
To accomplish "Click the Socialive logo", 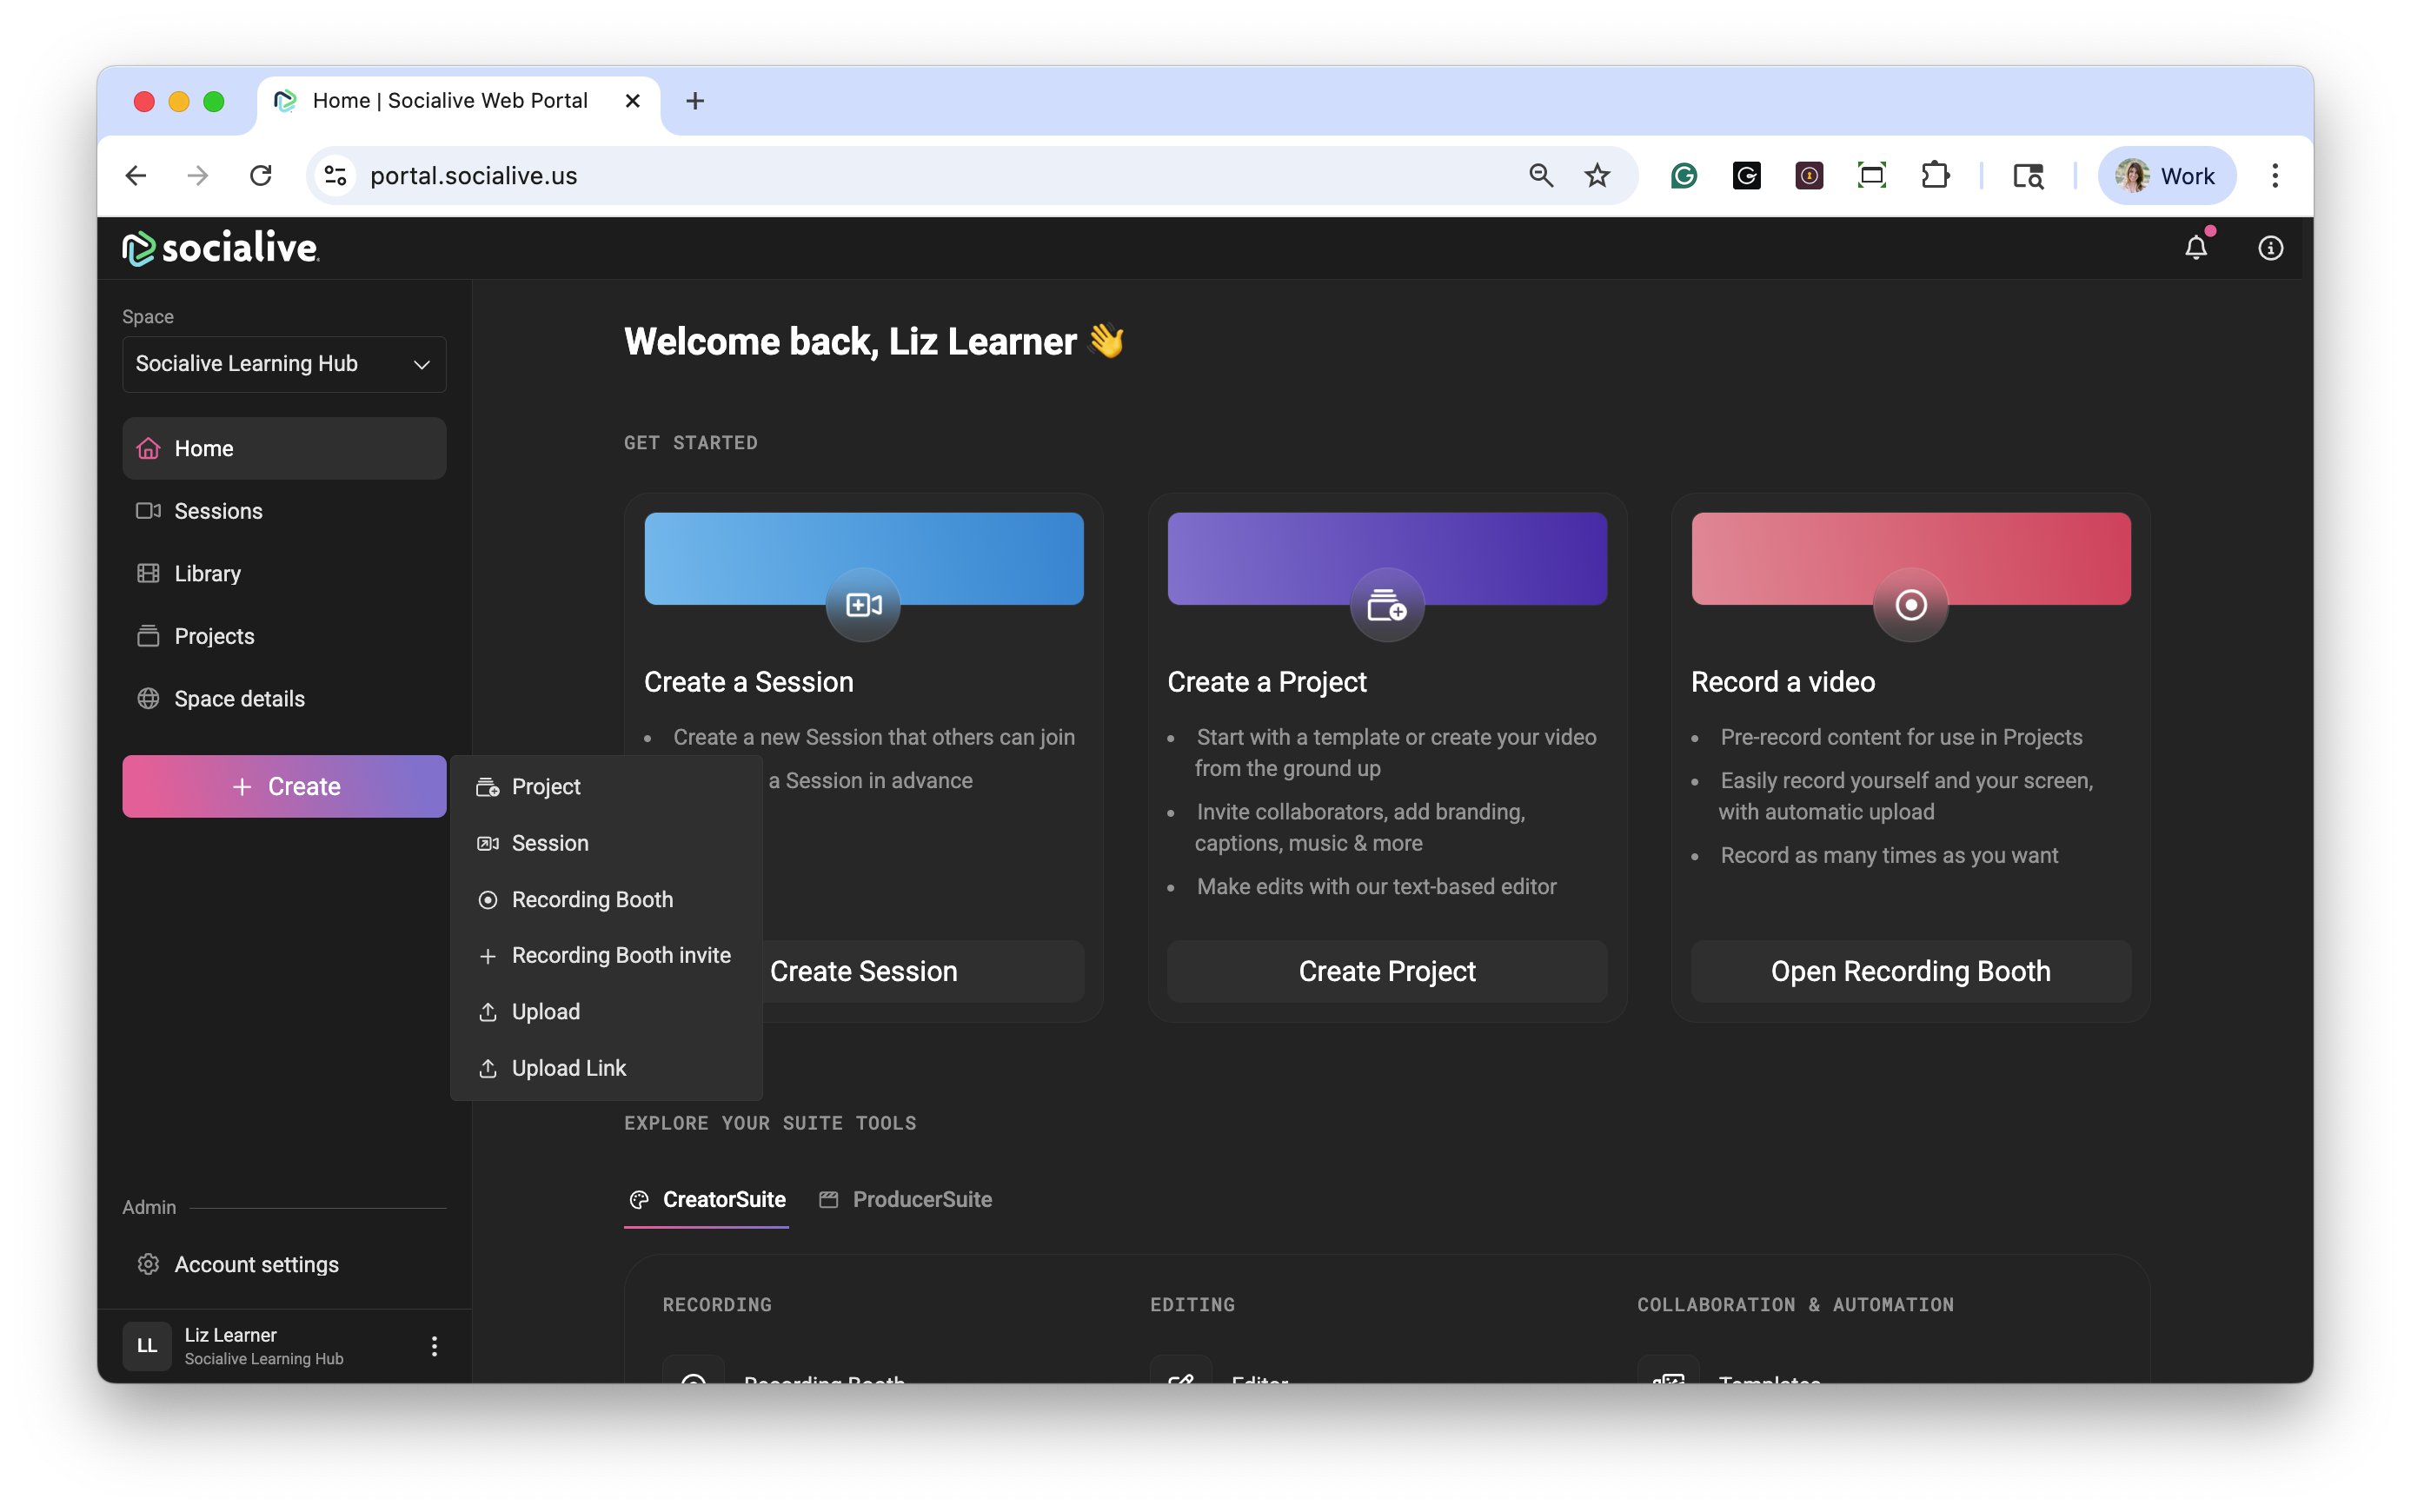I will [x=221, y=248].
